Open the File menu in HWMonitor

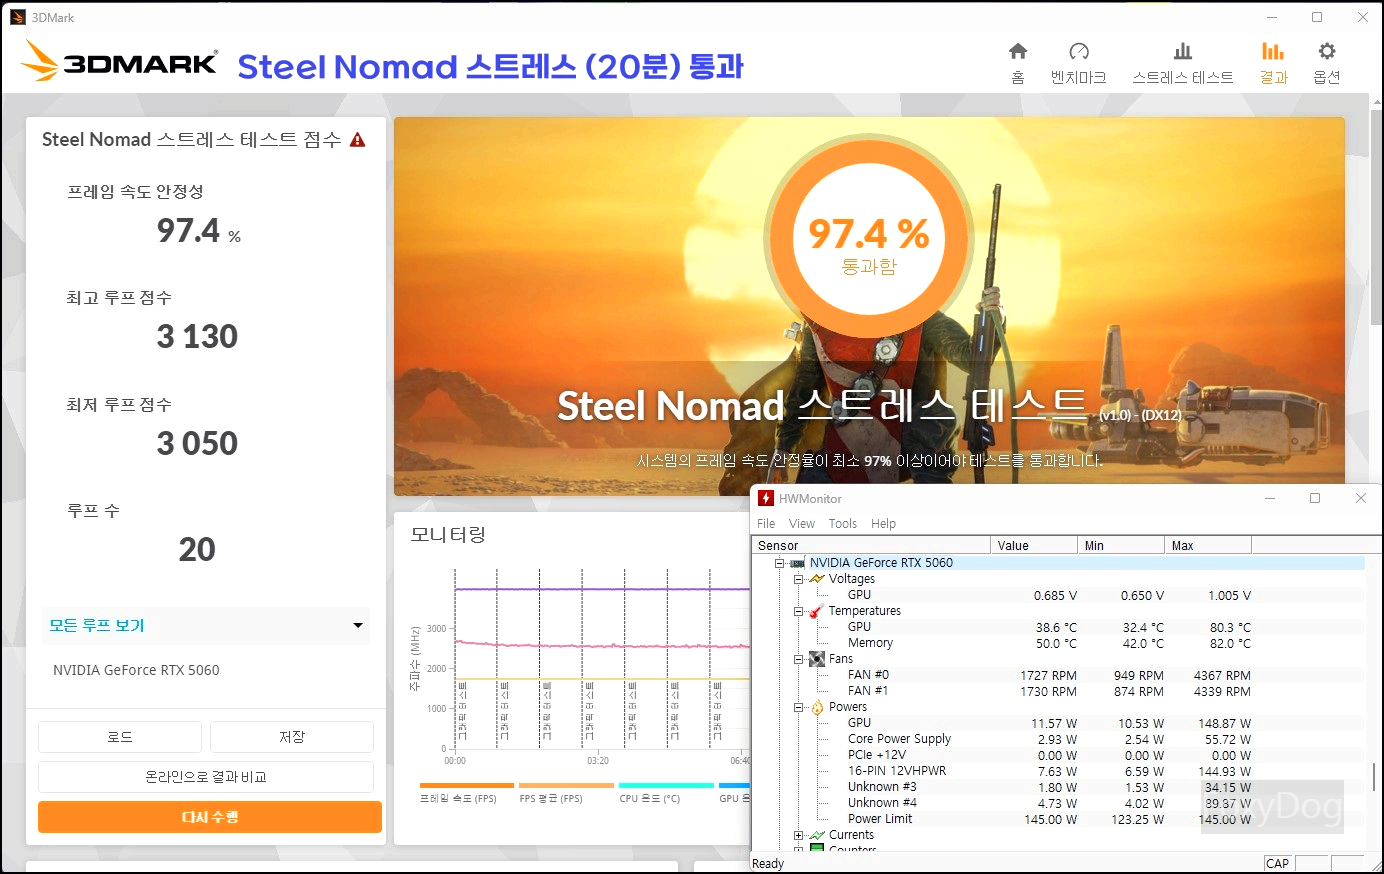[766, 523]
